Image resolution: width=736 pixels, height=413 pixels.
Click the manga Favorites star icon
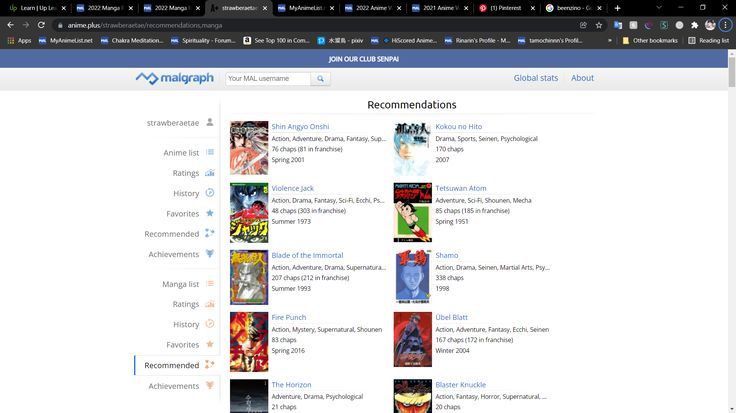pos(210,344)
